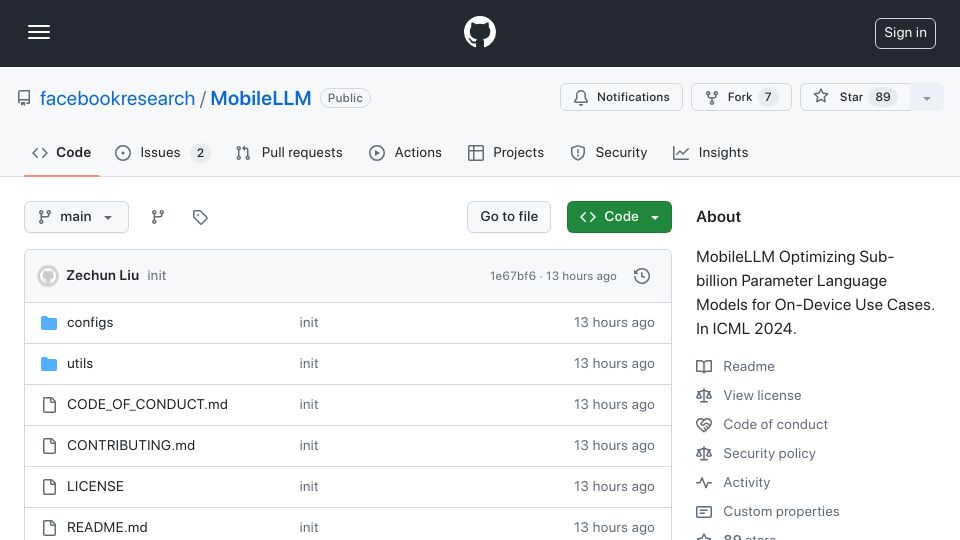Open the LICENSE file
960x540 pixels.
95,487
